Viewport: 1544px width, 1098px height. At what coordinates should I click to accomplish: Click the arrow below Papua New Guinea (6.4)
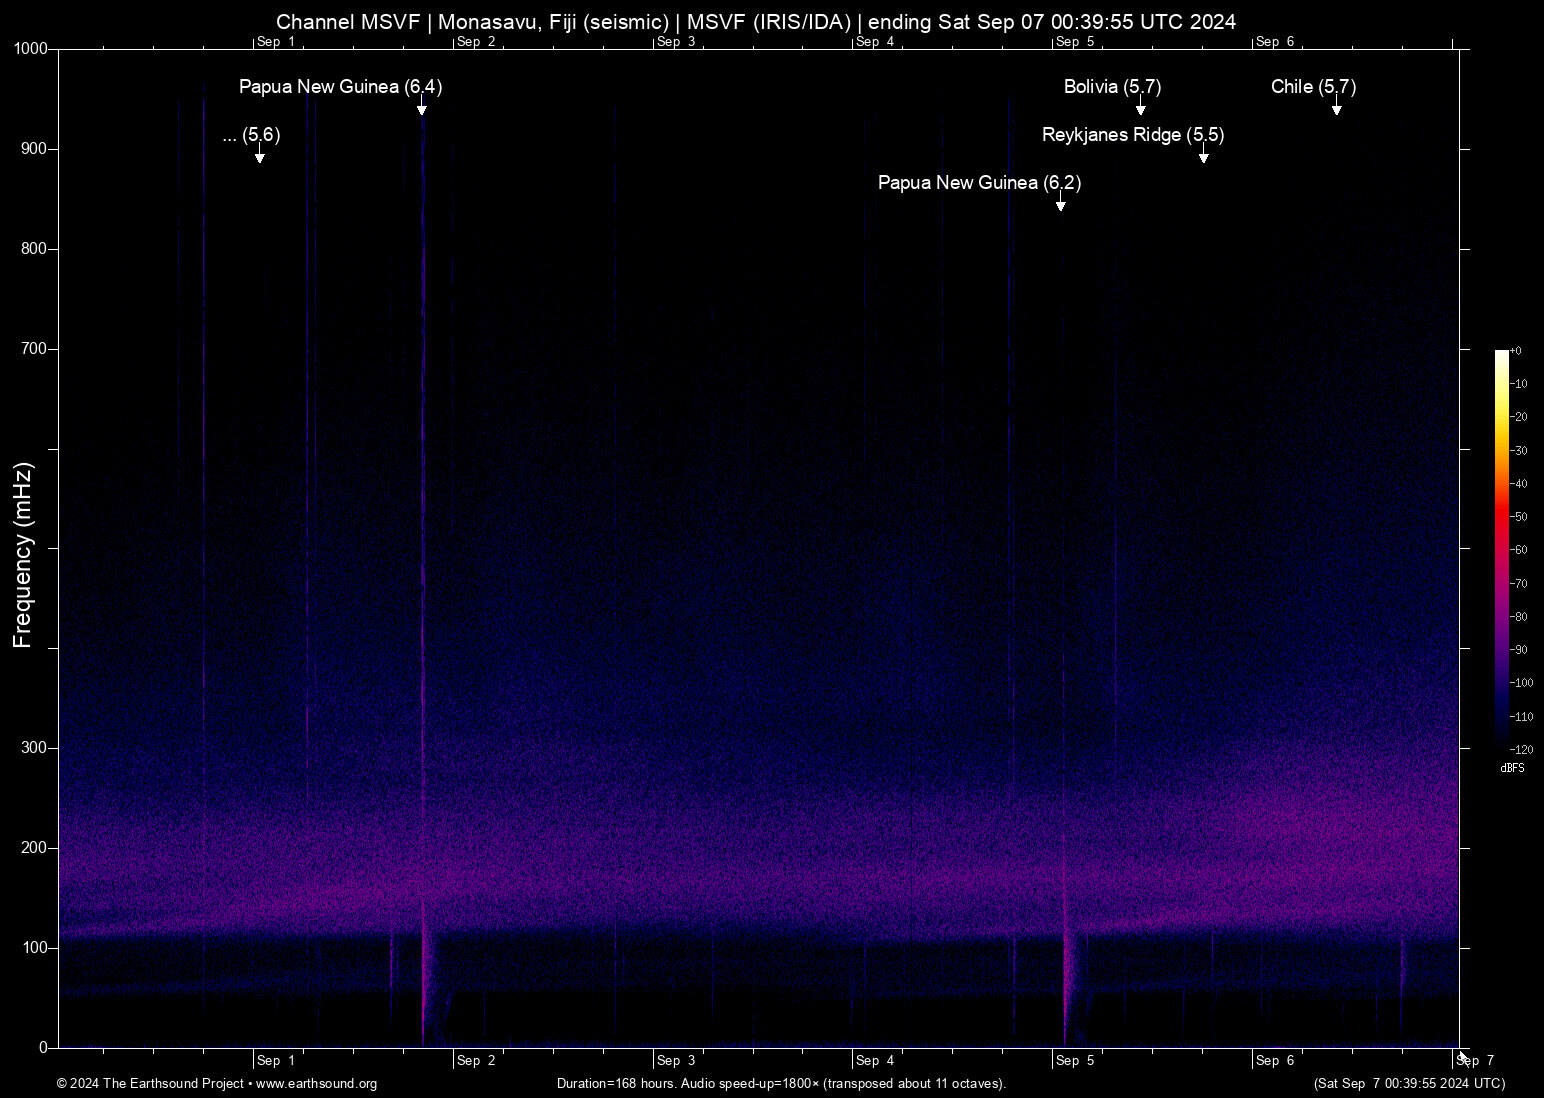click(x=422, y=110)
